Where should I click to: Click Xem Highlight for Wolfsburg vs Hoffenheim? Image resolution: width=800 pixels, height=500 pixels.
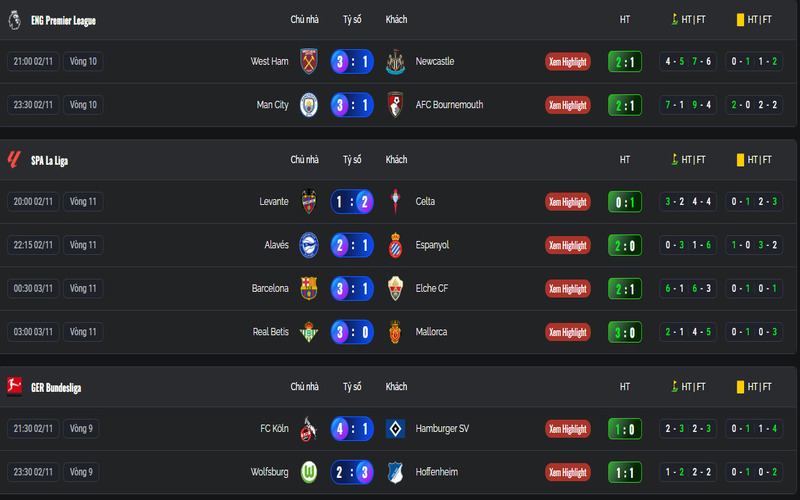(x=567, y=472)
